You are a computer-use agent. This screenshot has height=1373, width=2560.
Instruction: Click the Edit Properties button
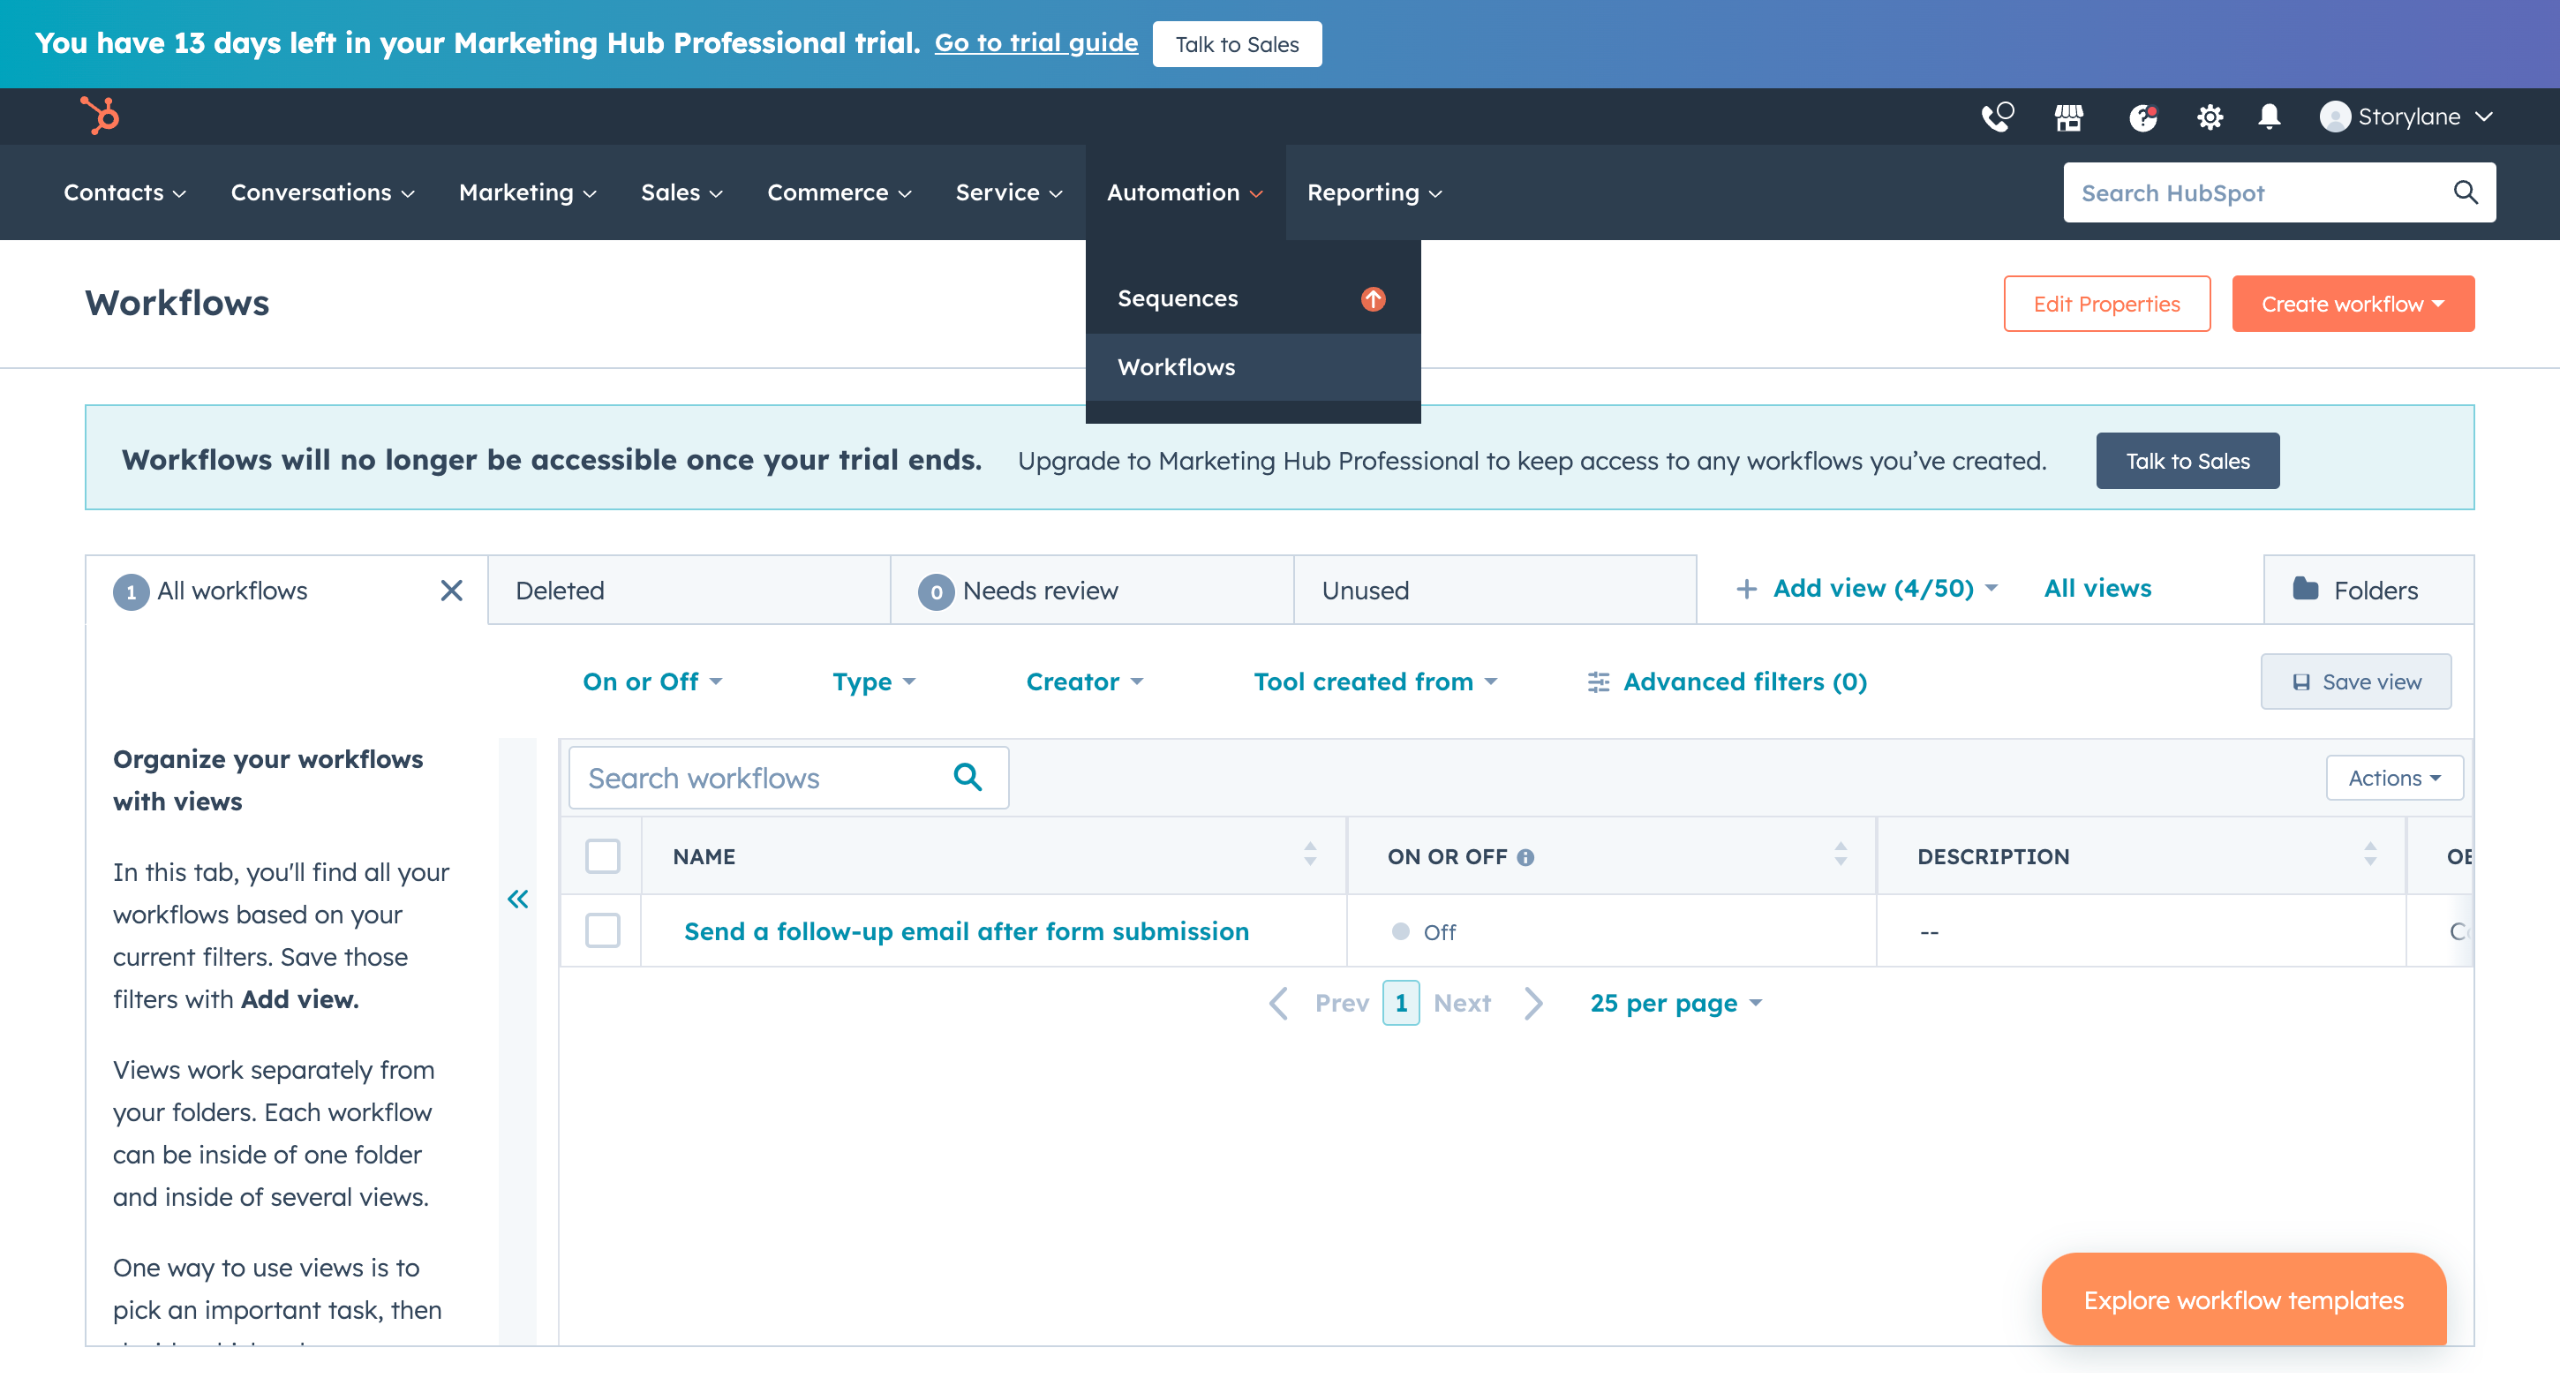2106,304
